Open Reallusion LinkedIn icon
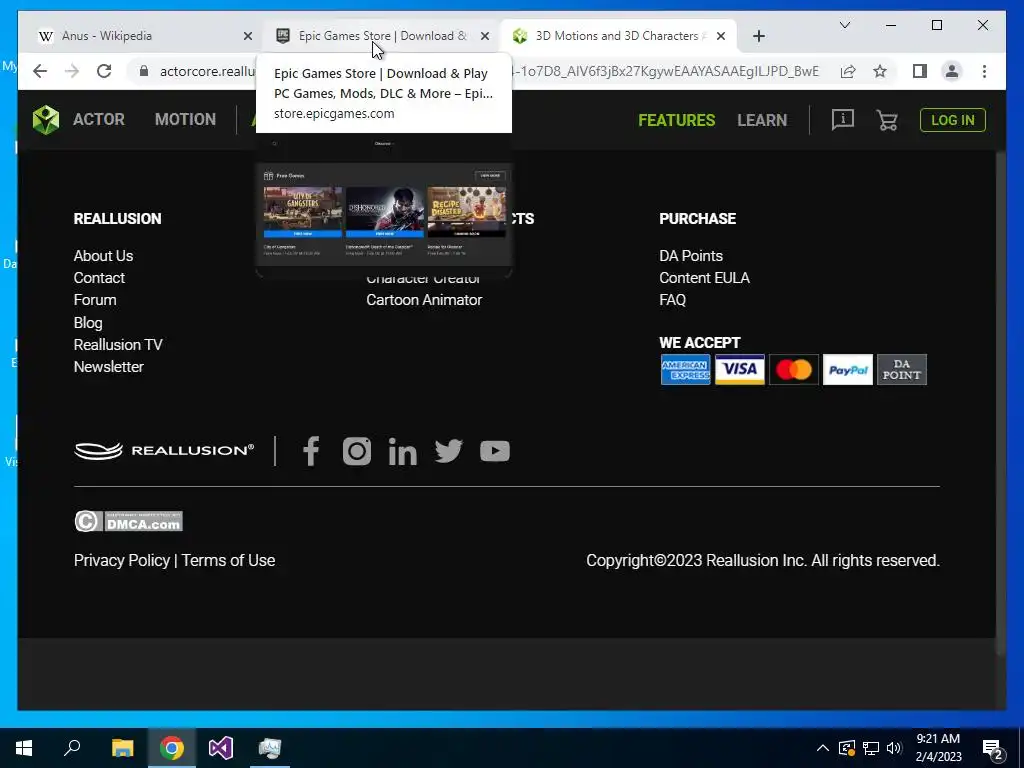The width and height of the screenshot is (1024, 768). pos(402,451)
